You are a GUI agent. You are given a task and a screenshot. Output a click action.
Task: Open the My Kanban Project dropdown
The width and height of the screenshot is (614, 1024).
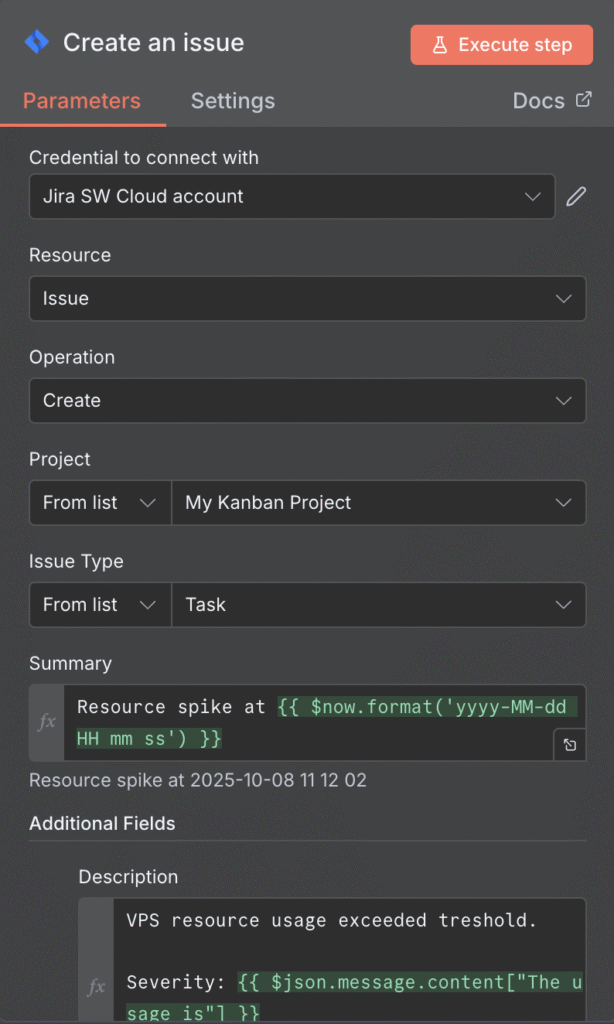click(x=379, y=502)
